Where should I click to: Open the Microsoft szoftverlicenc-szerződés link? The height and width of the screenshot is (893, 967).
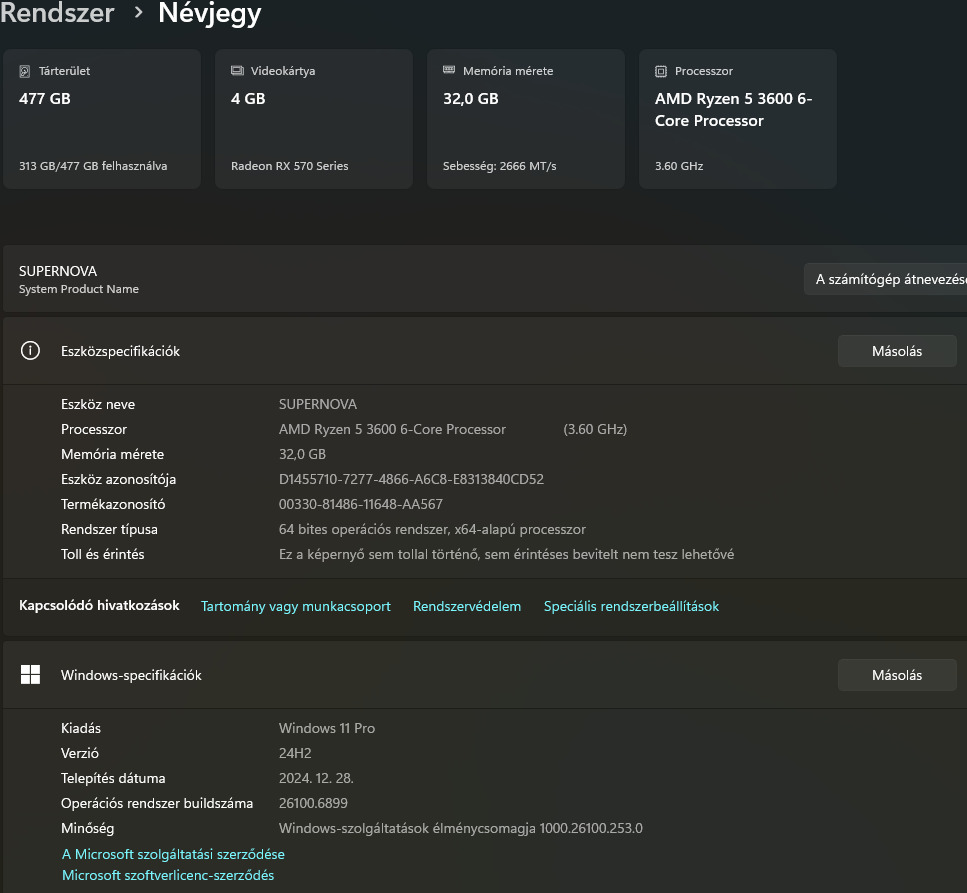tap(168, 875)
